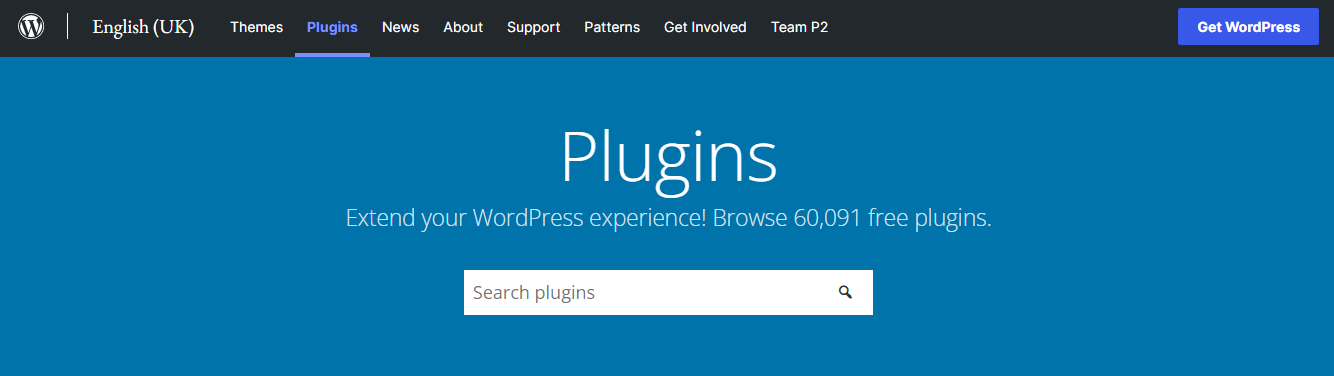Click the "Browse 60,091 free plugins" text
Screen dimensions: 1334x376
851,218
